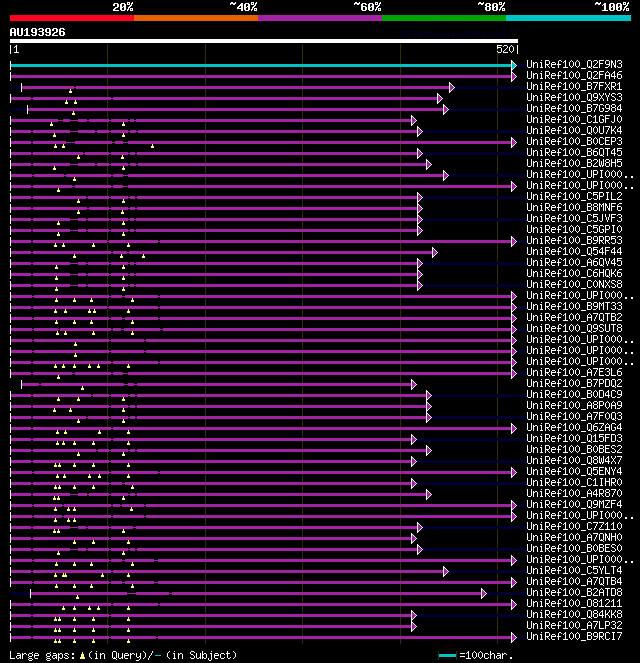Select the UniRef100_B7FXR1 label

[574, 86]
